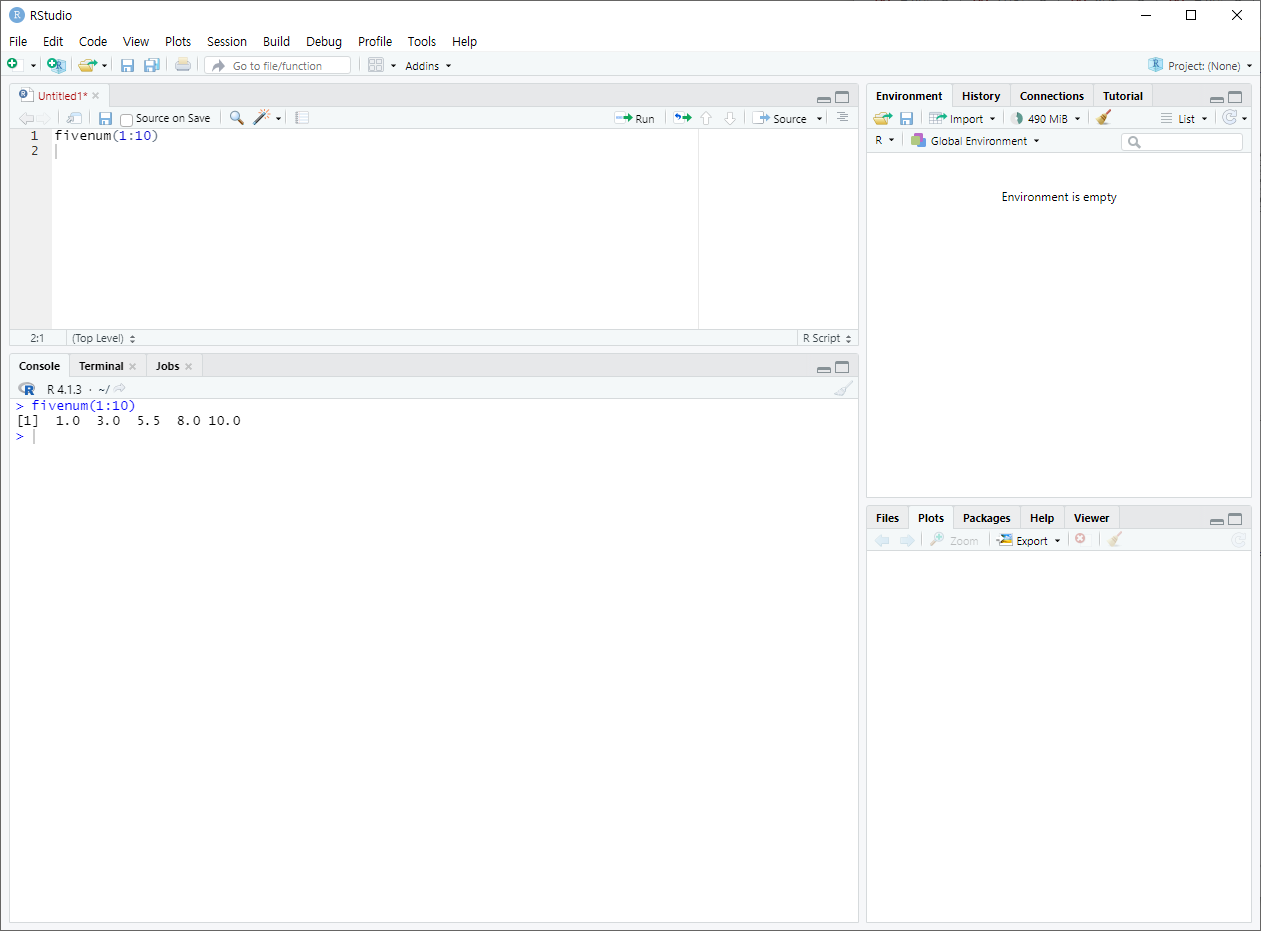Open the Code menu
Image resolution: width=1261 pixels, height=931 pixels.
[x=93, y=41]
